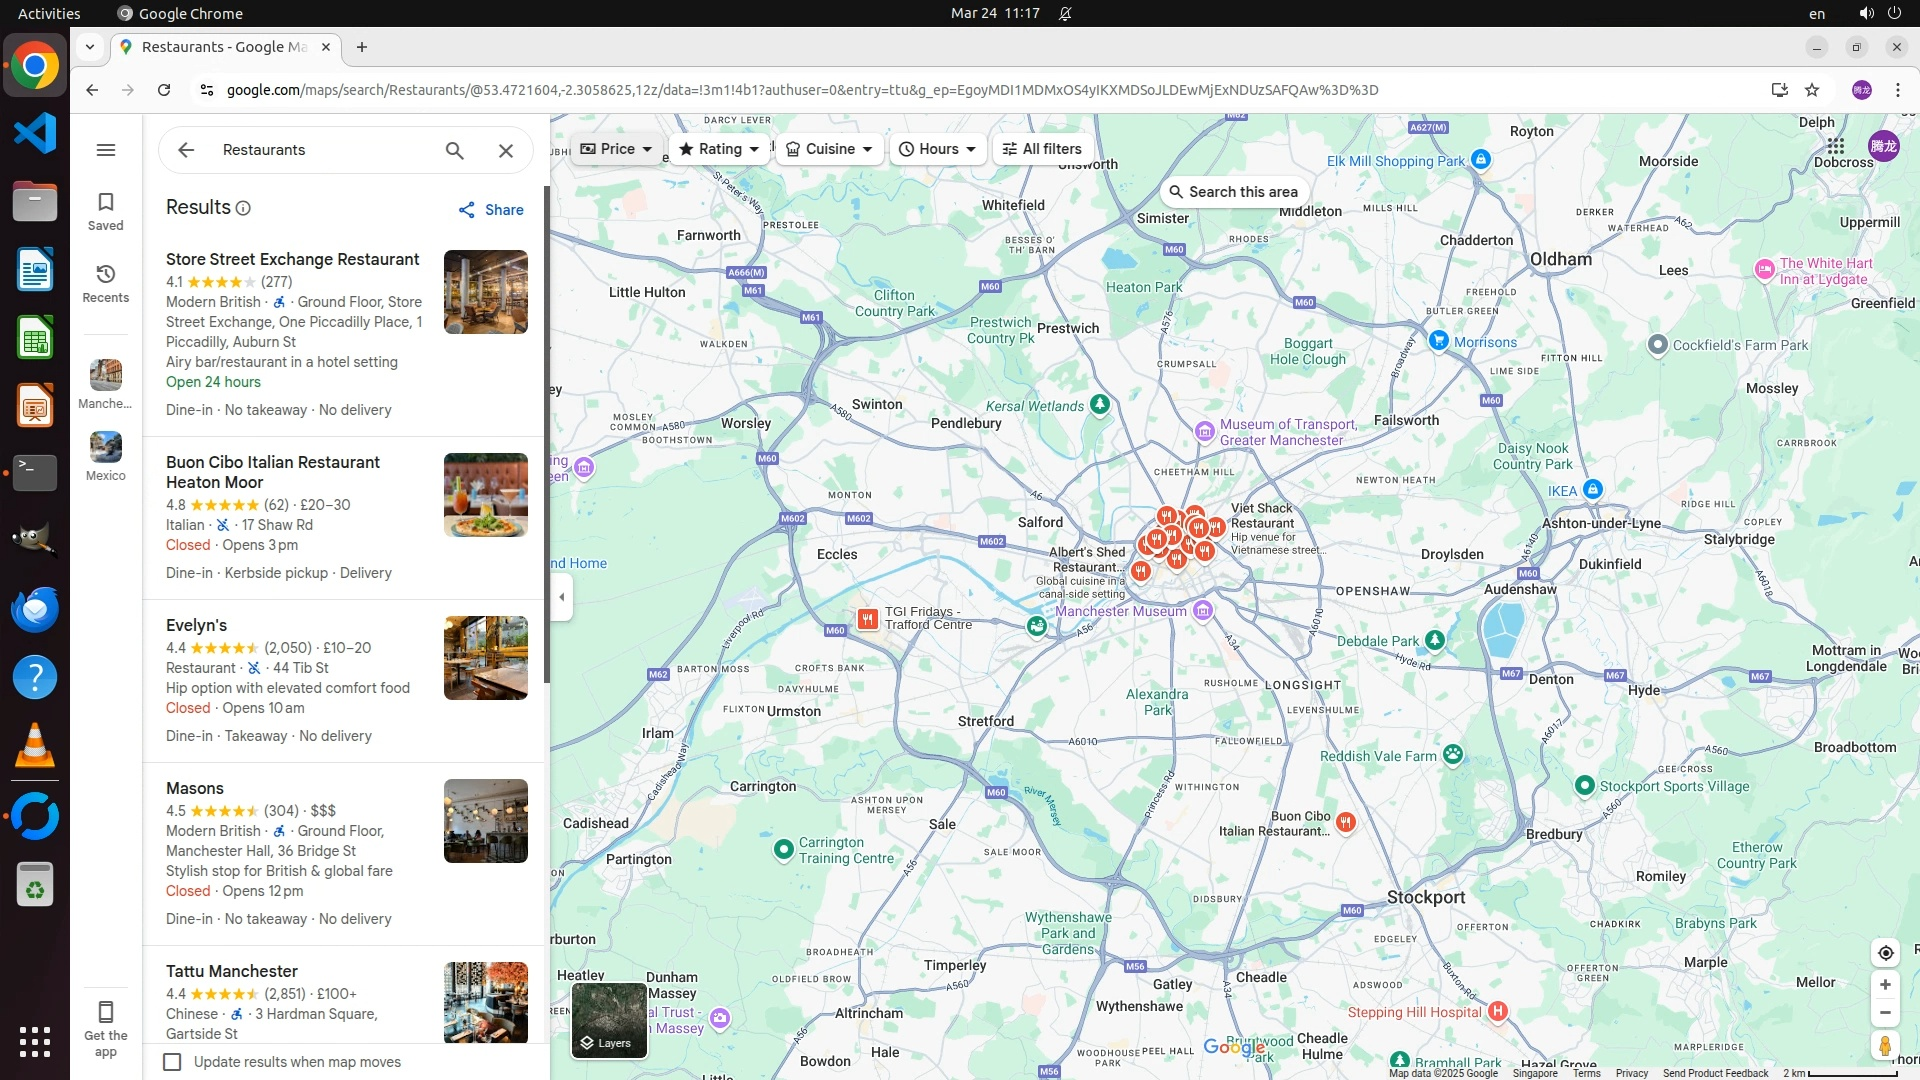
Task: Open Evelyn's restaurant photo thumbnail
Action: (x=486, y=658)
